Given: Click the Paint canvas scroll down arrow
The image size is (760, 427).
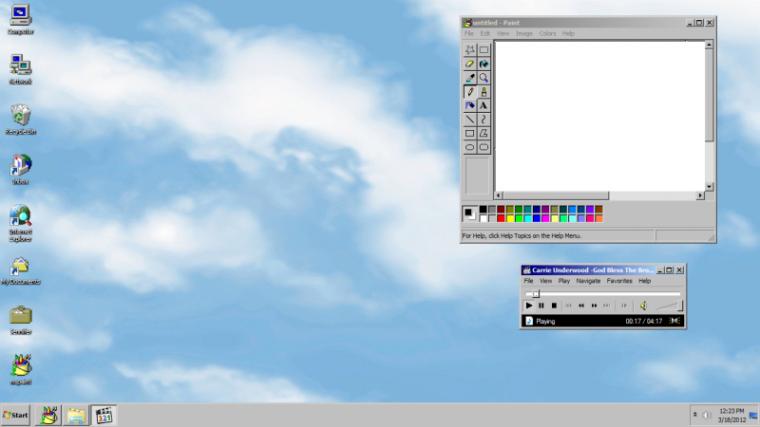Looking at the screenshot, I should [709, 187].
